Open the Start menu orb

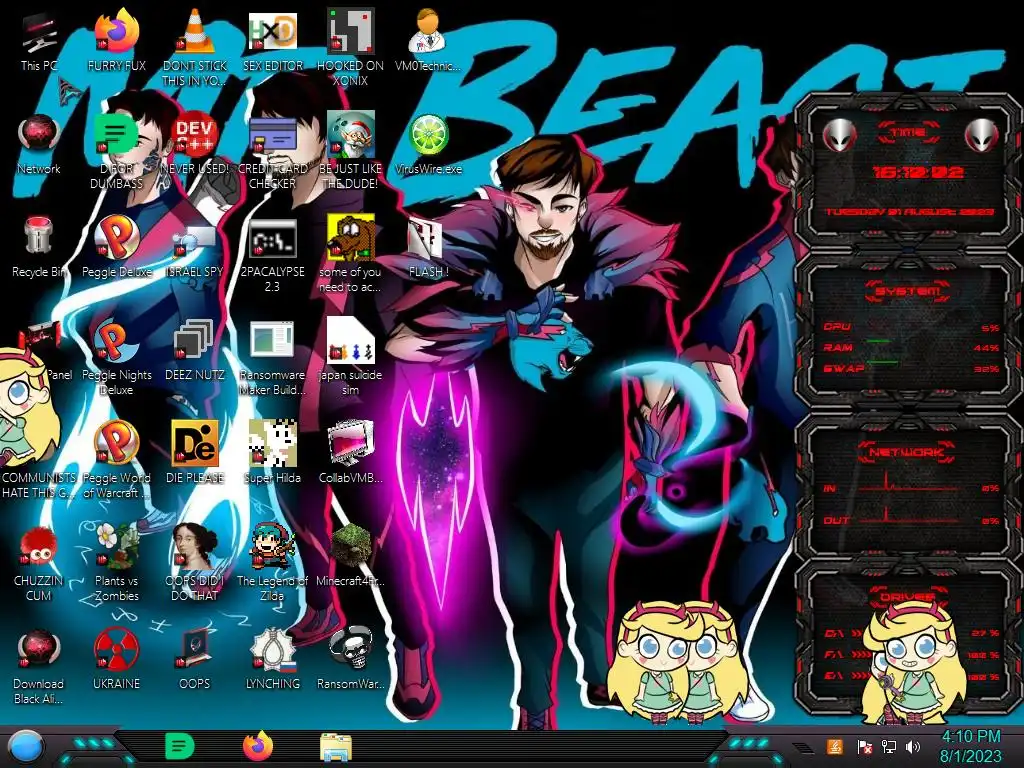[26, 746]
